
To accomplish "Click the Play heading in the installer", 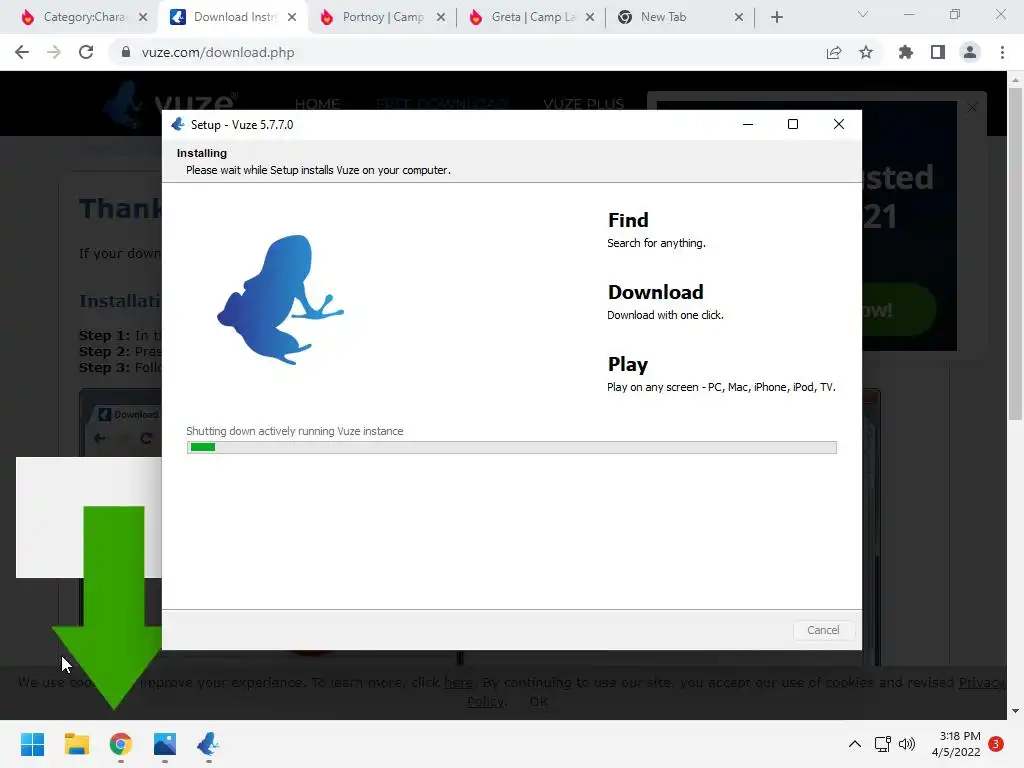I will point(628,364).
